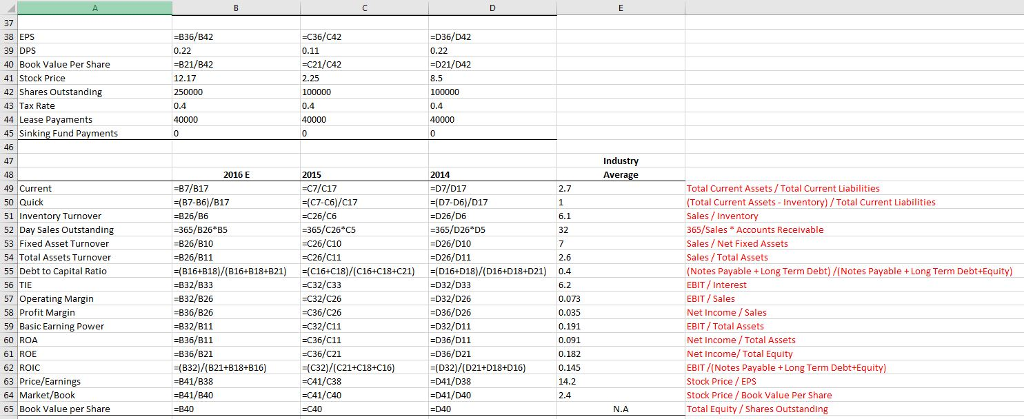Click the =B7/B17 formula cell
This screenshot has width=1024, height=419.
(x=236, y=188)
